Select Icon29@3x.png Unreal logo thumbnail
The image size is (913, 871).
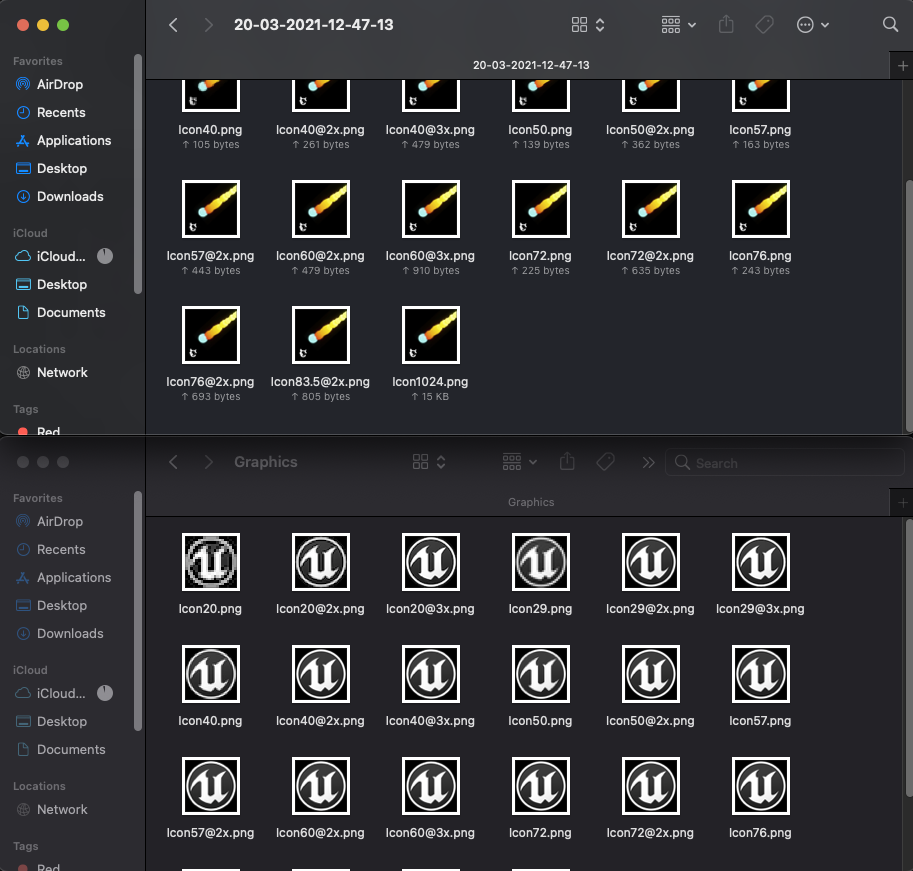(761, 562)
